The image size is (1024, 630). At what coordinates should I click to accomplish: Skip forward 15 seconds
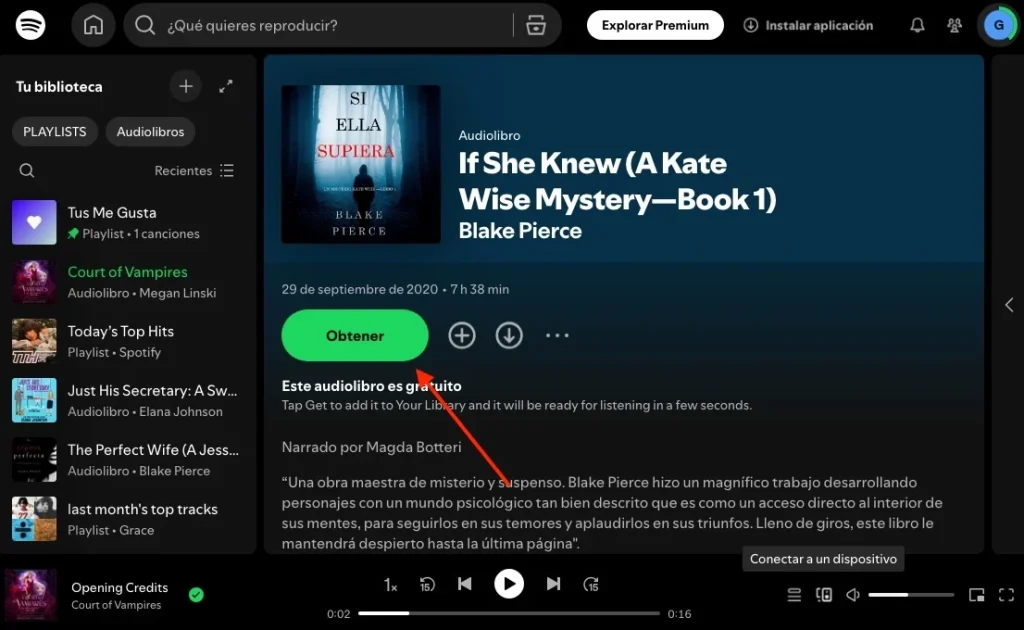point(591,585)
